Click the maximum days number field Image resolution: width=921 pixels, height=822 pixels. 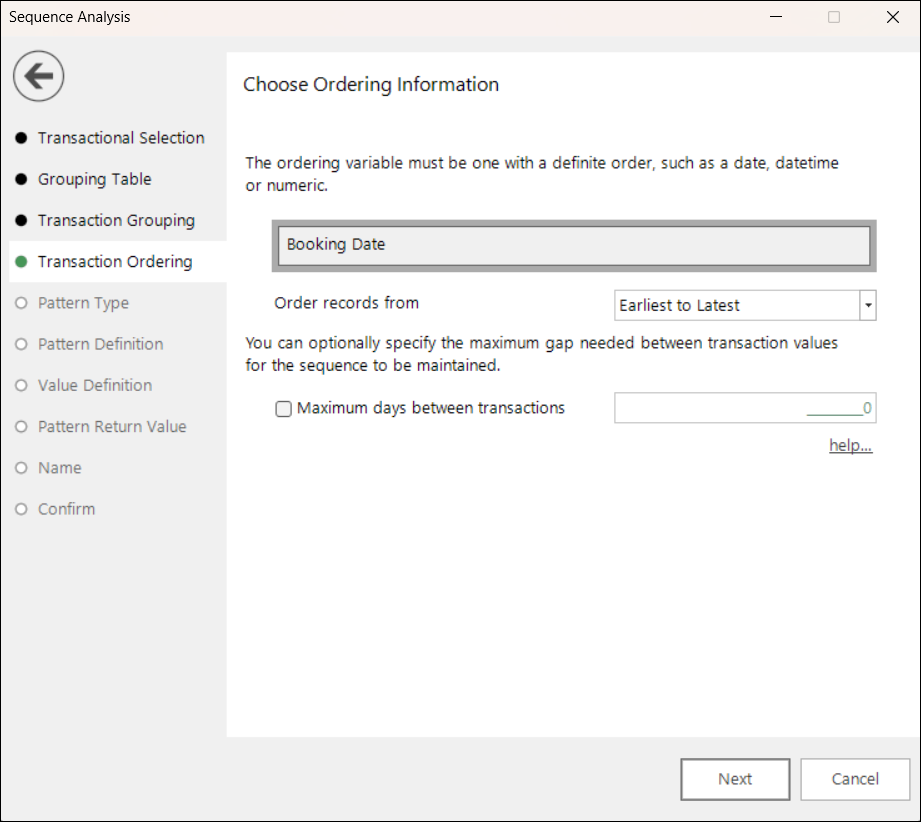tap(745, 408)
